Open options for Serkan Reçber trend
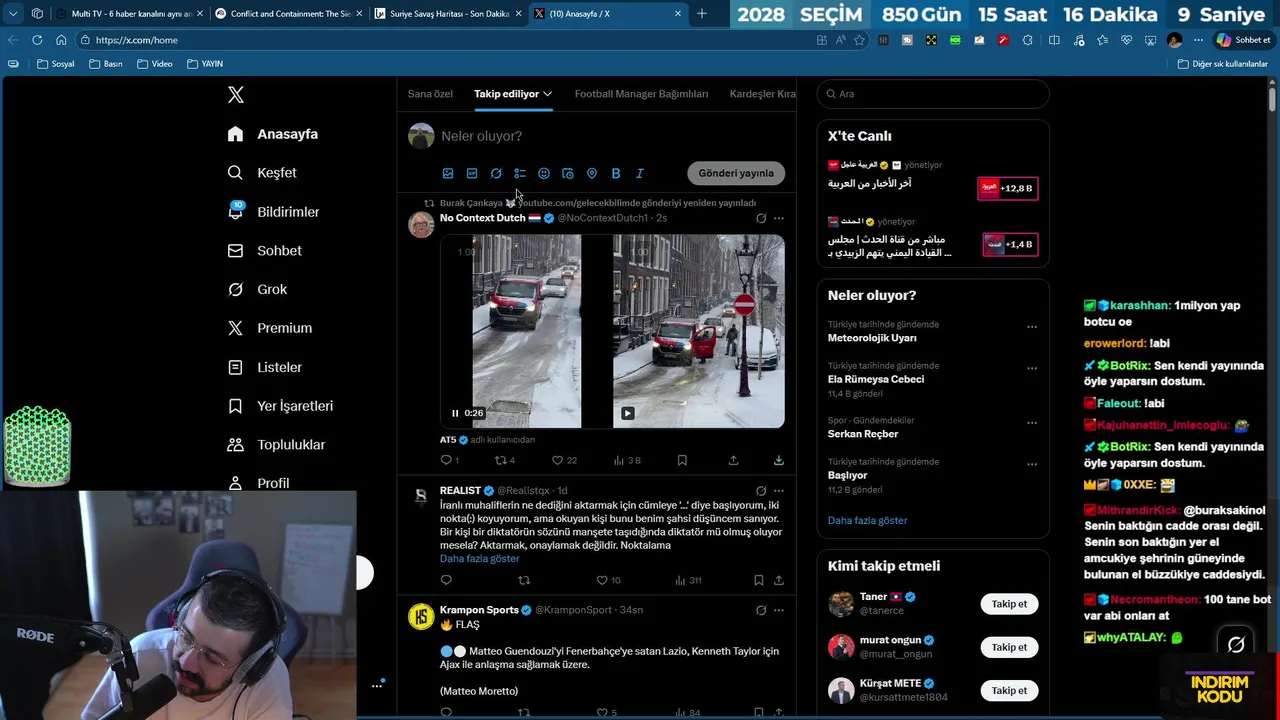Viewport: 1280px width, 720px height. 1032,422
